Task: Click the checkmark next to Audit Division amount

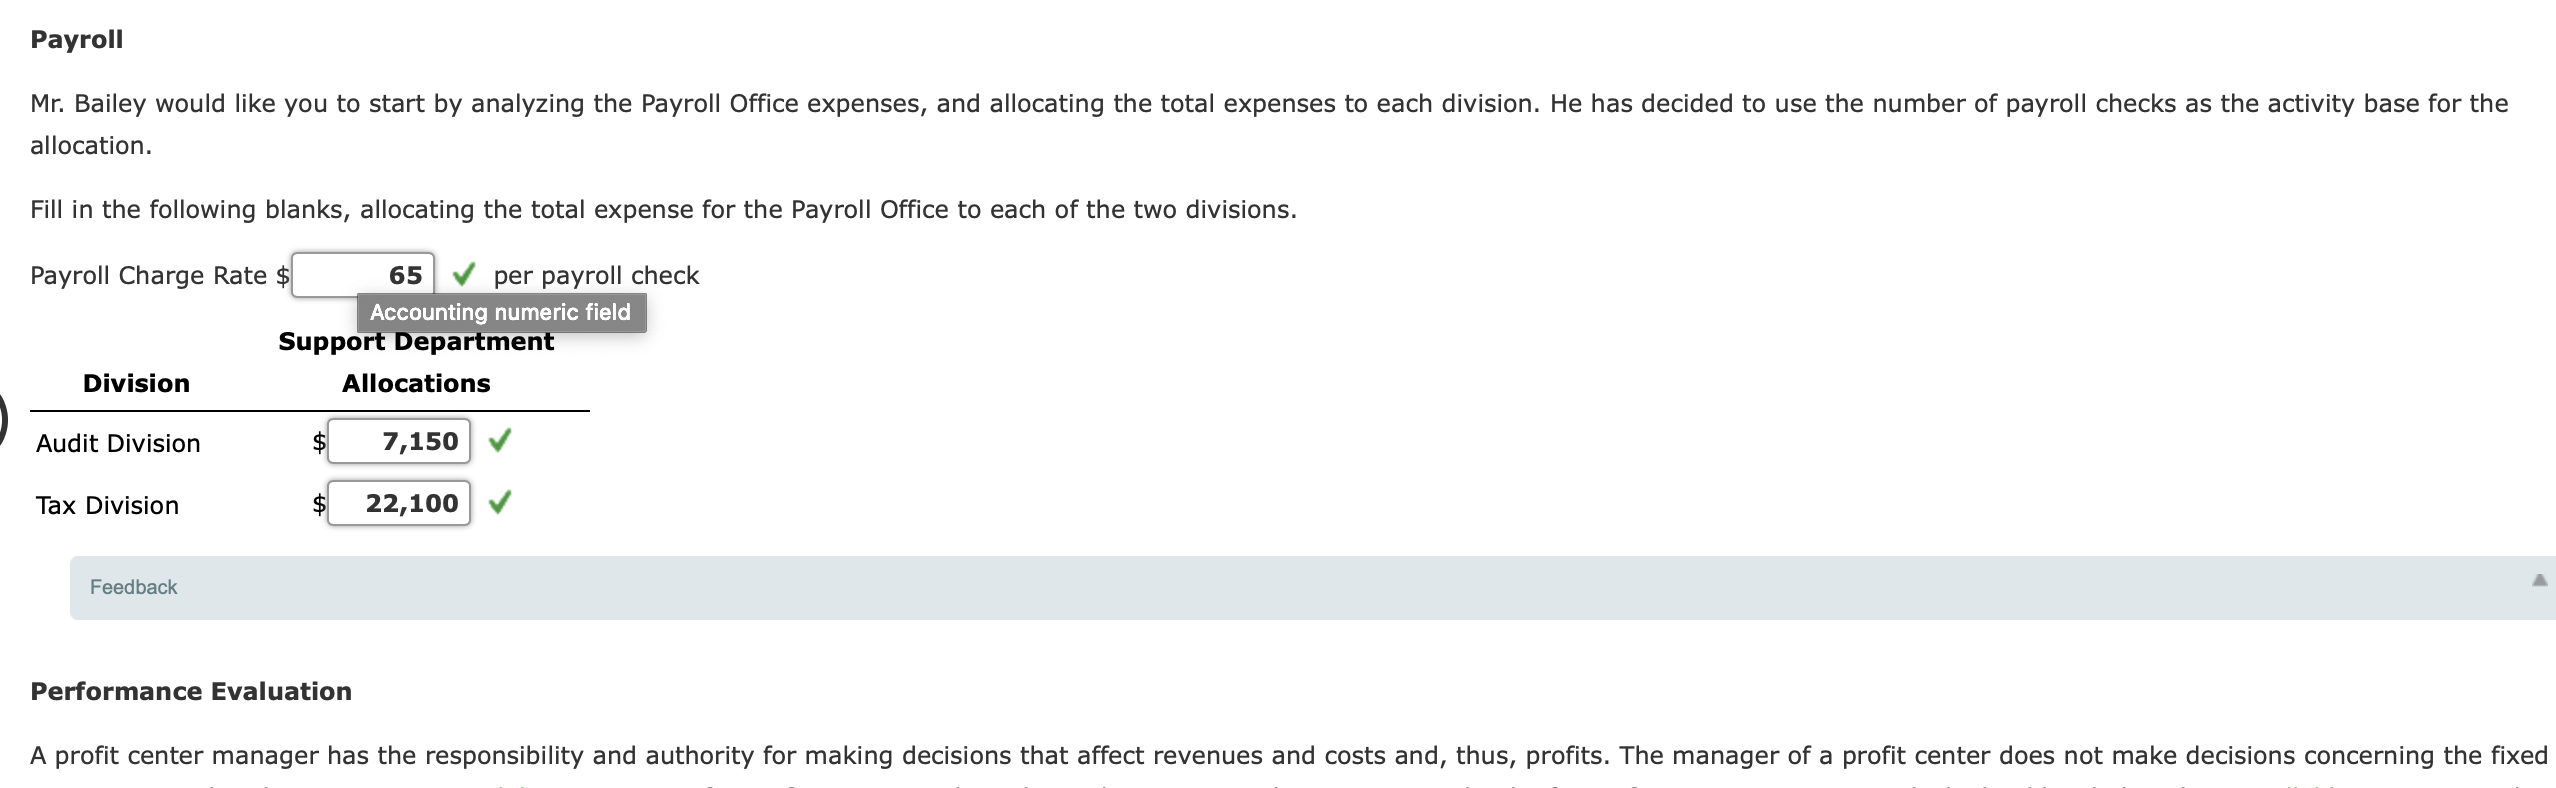Action: pos(499,440)
